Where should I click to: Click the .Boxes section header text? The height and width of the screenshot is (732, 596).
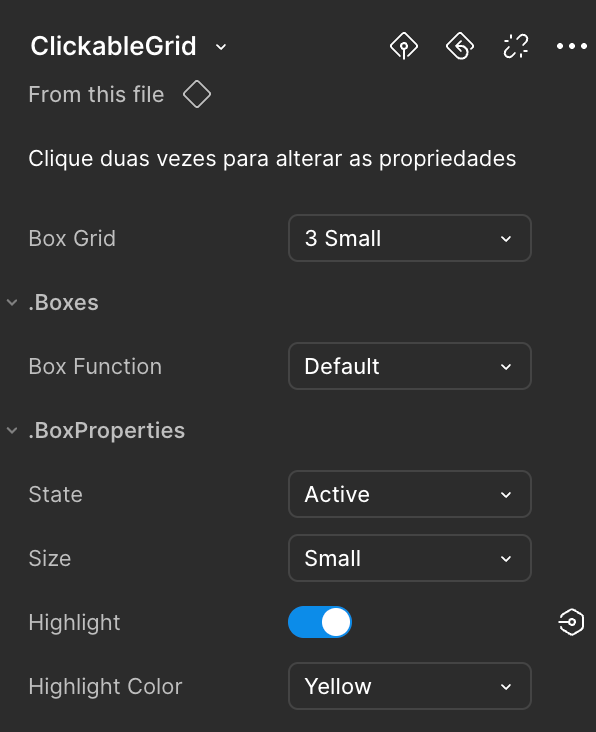(63, 303)
